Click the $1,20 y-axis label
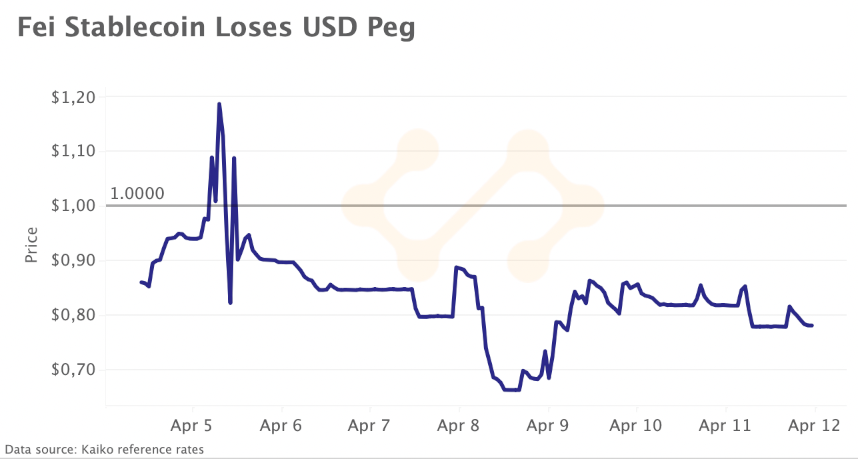This screenshot has height=459, width=858. [74, 97]
